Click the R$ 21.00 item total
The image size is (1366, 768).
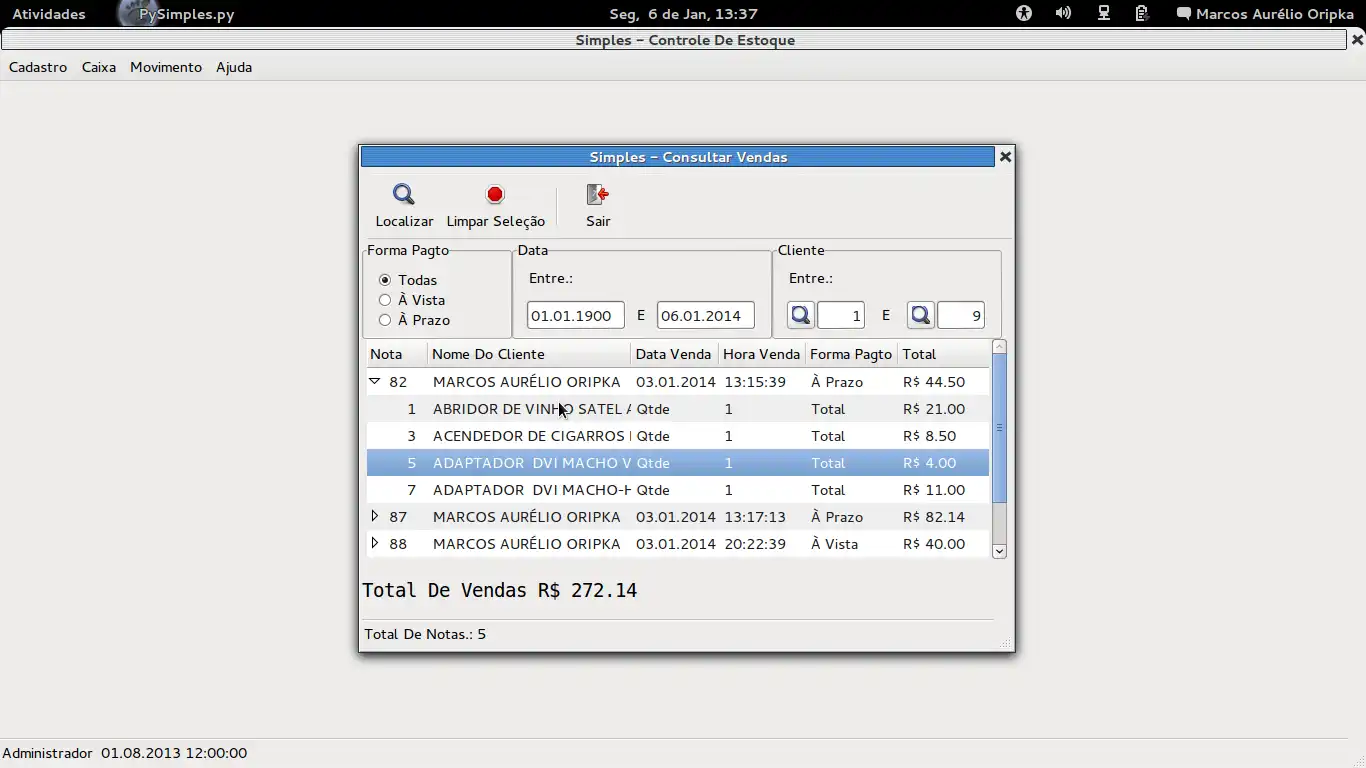[934, 409]
